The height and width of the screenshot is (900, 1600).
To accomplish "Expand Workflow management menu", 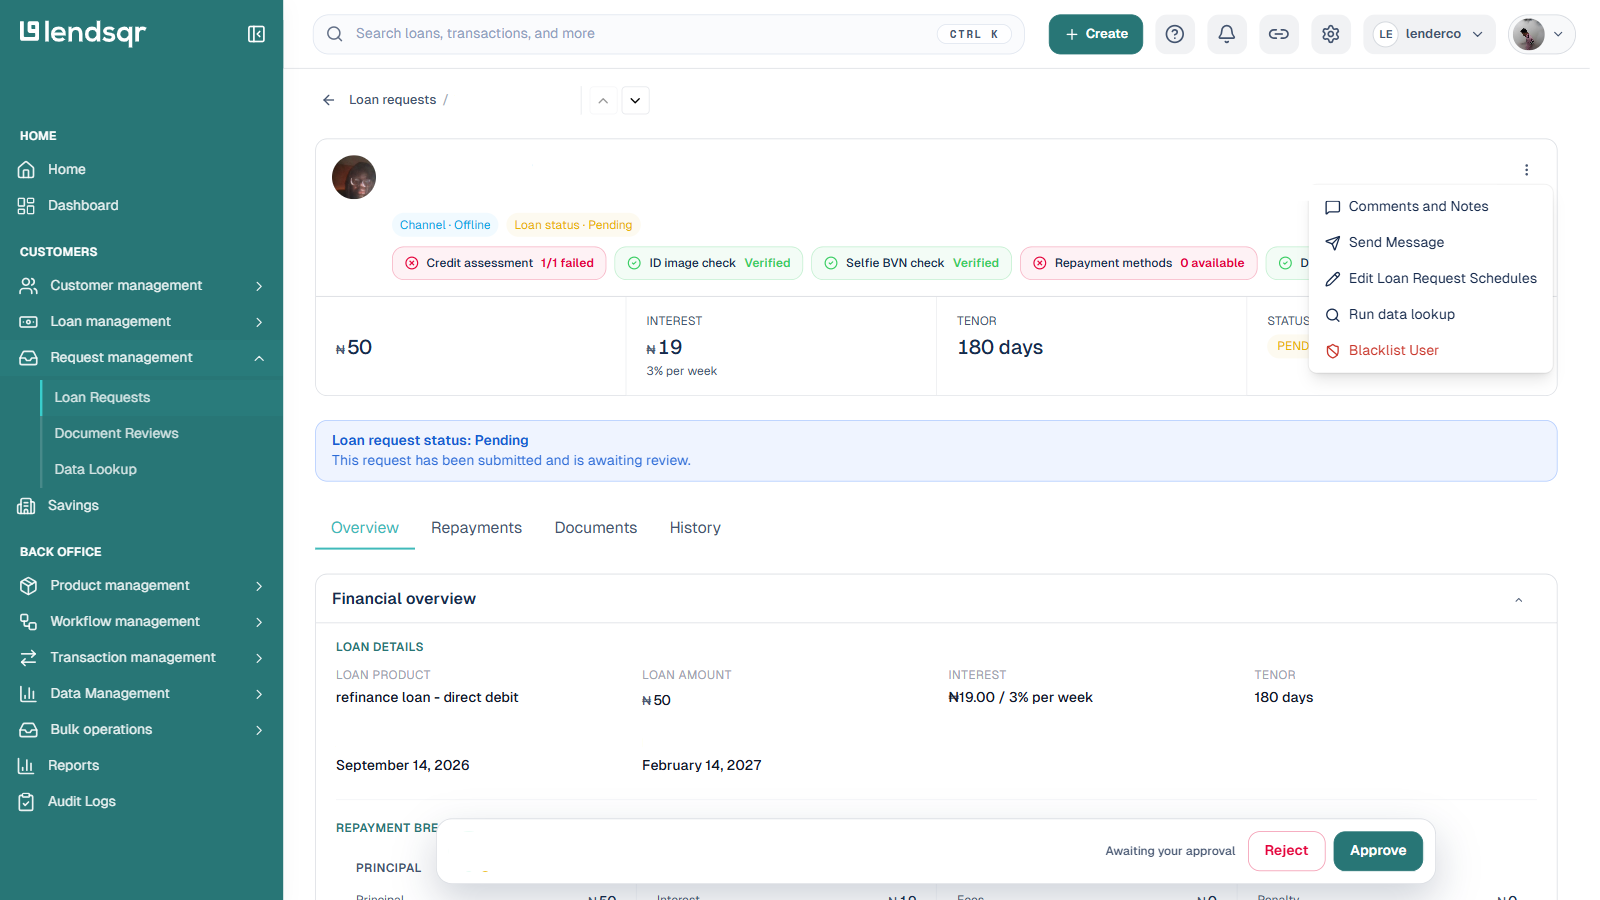I will [x=141, y=622].
